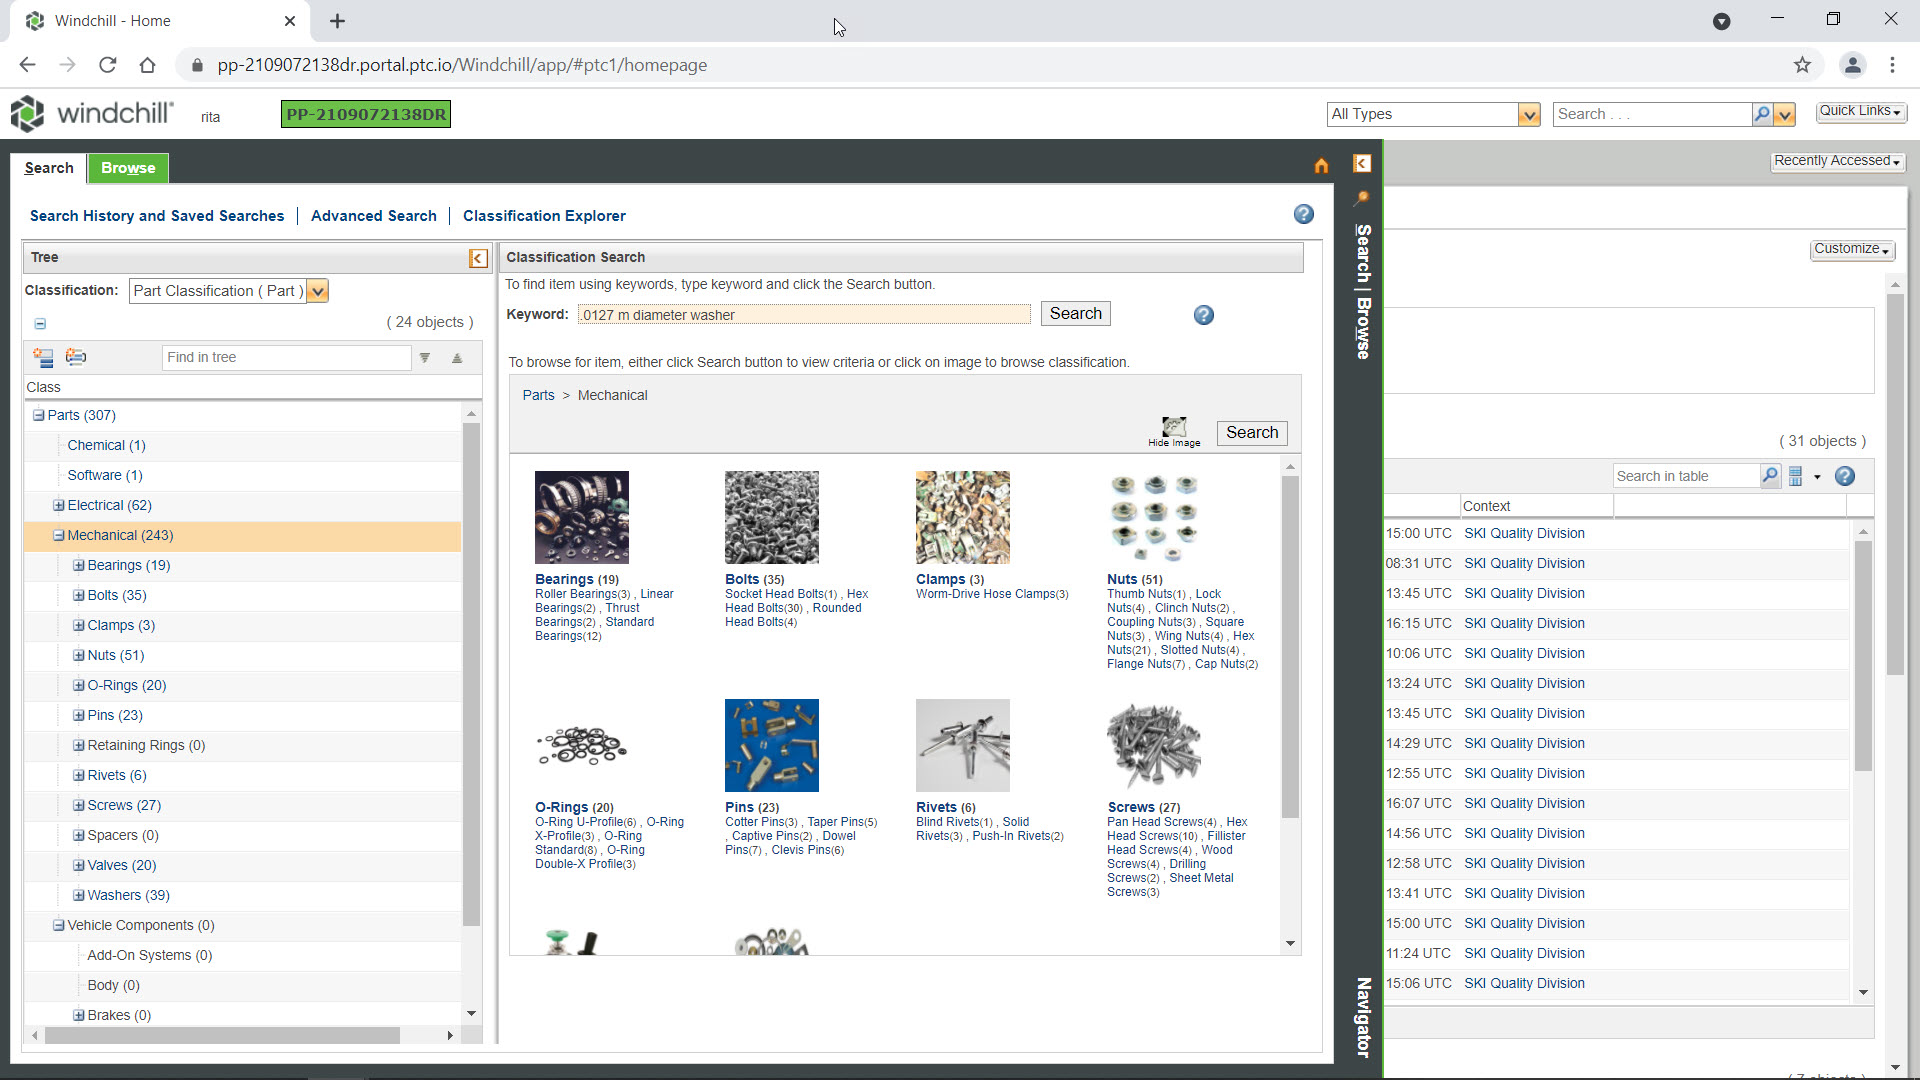Switch to the Search tab

tap(49, 168)
